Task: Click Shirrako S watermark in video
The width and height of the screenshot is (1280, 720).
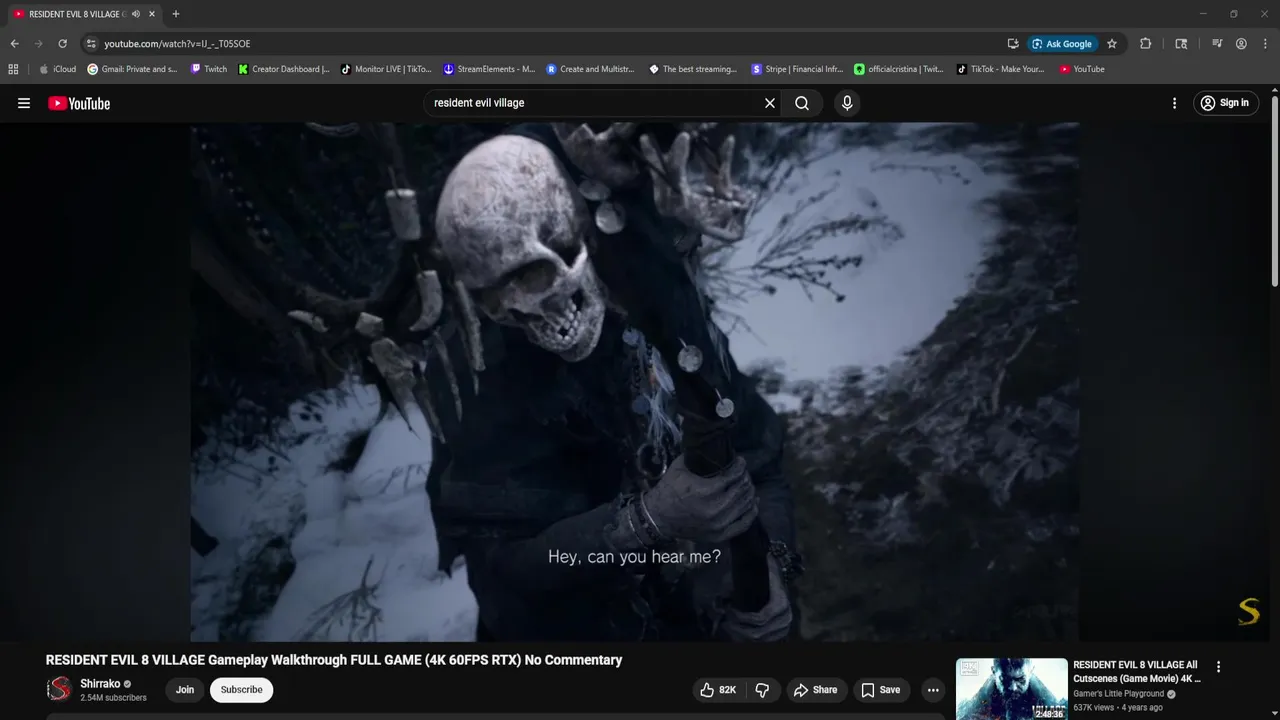Action: (1249, 611)
